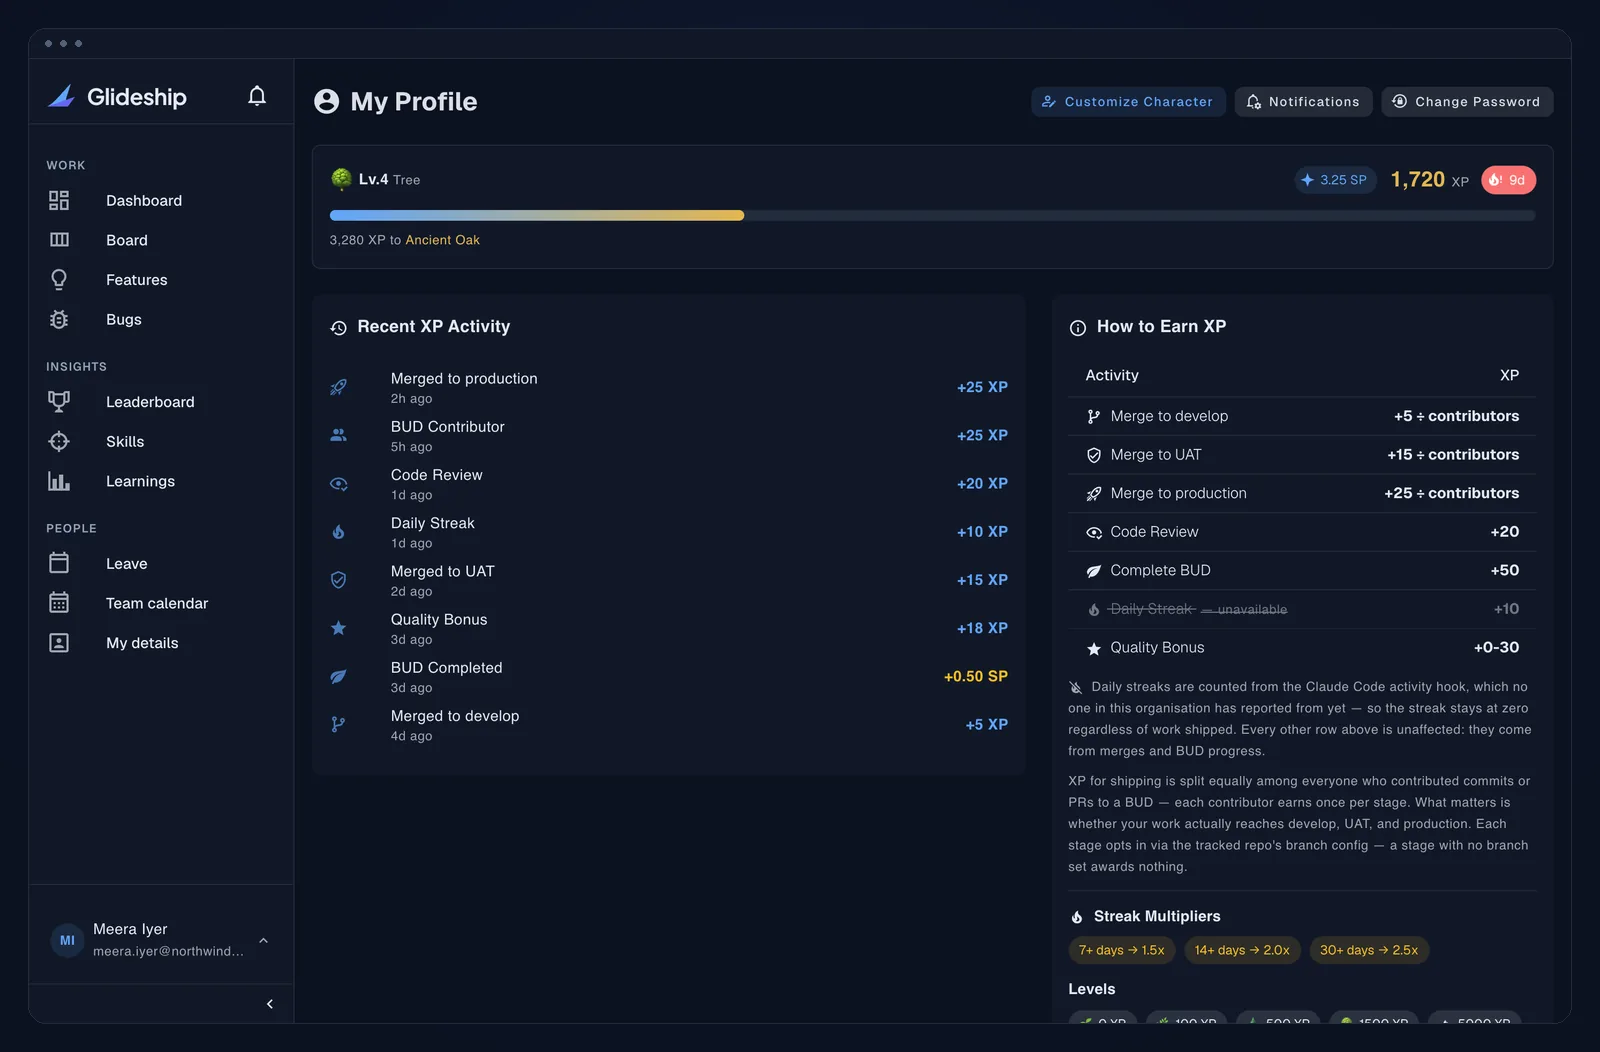The width and height of the screenshot is (1600, 1052).
Task: Click the '30+ days → 2.5x' multiplier chip
Action: pyautogui.click(x=1369, y=950)
